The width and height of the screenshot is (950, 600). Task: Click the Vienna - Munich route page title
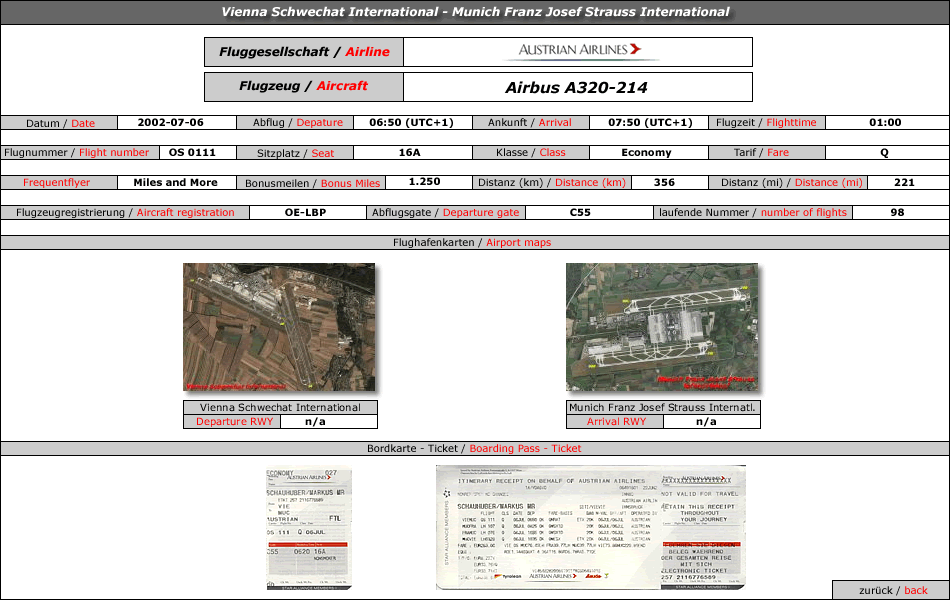point(475,12)
